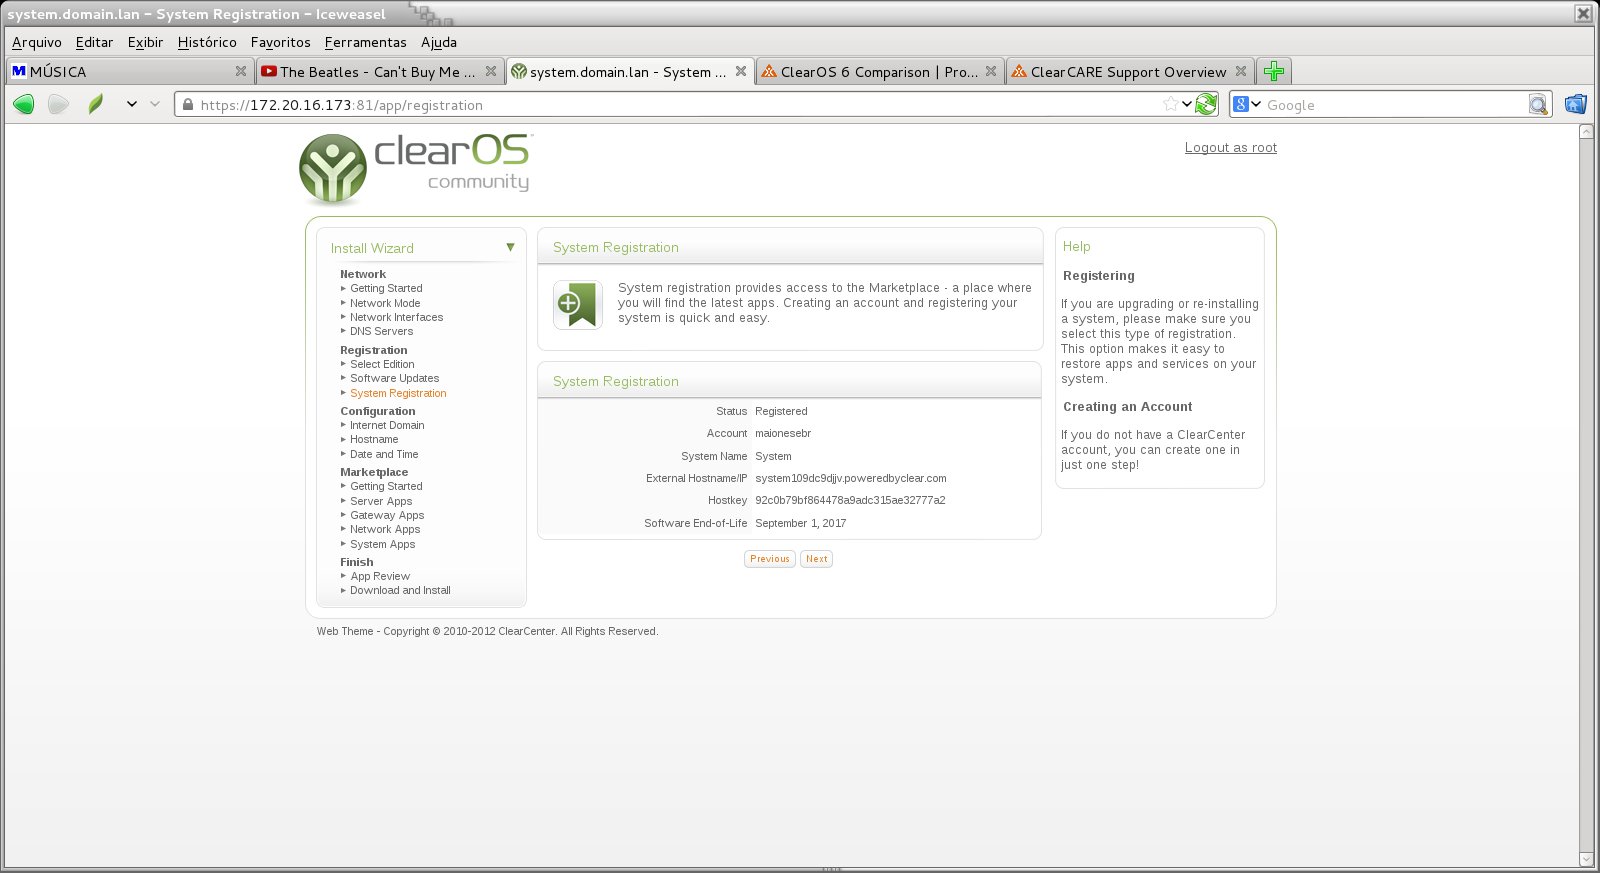Open Hostname wizard step
The width and height of the screenshot is (1600, 873).
pos(374,439)
